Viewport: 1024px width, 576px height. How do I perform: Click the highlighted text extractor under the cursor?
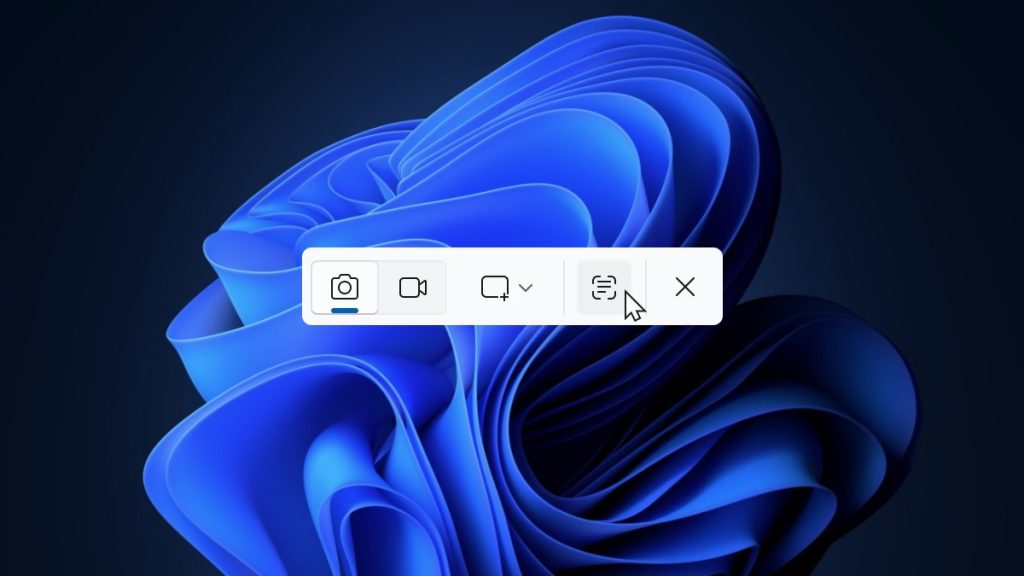tap(604, 287)
